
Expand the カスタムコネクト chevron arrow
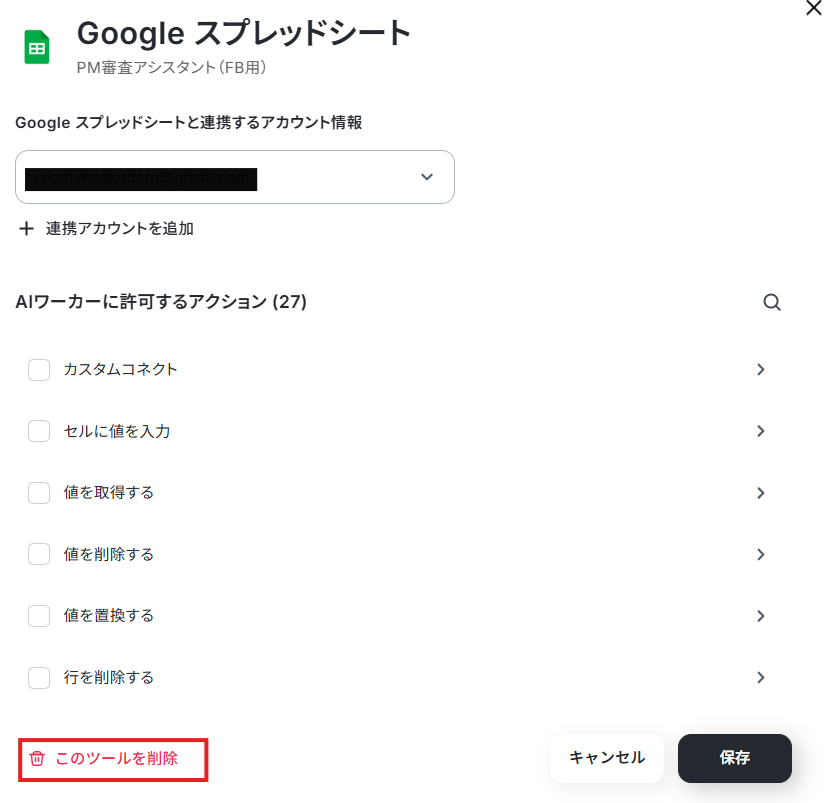(760, 369)
